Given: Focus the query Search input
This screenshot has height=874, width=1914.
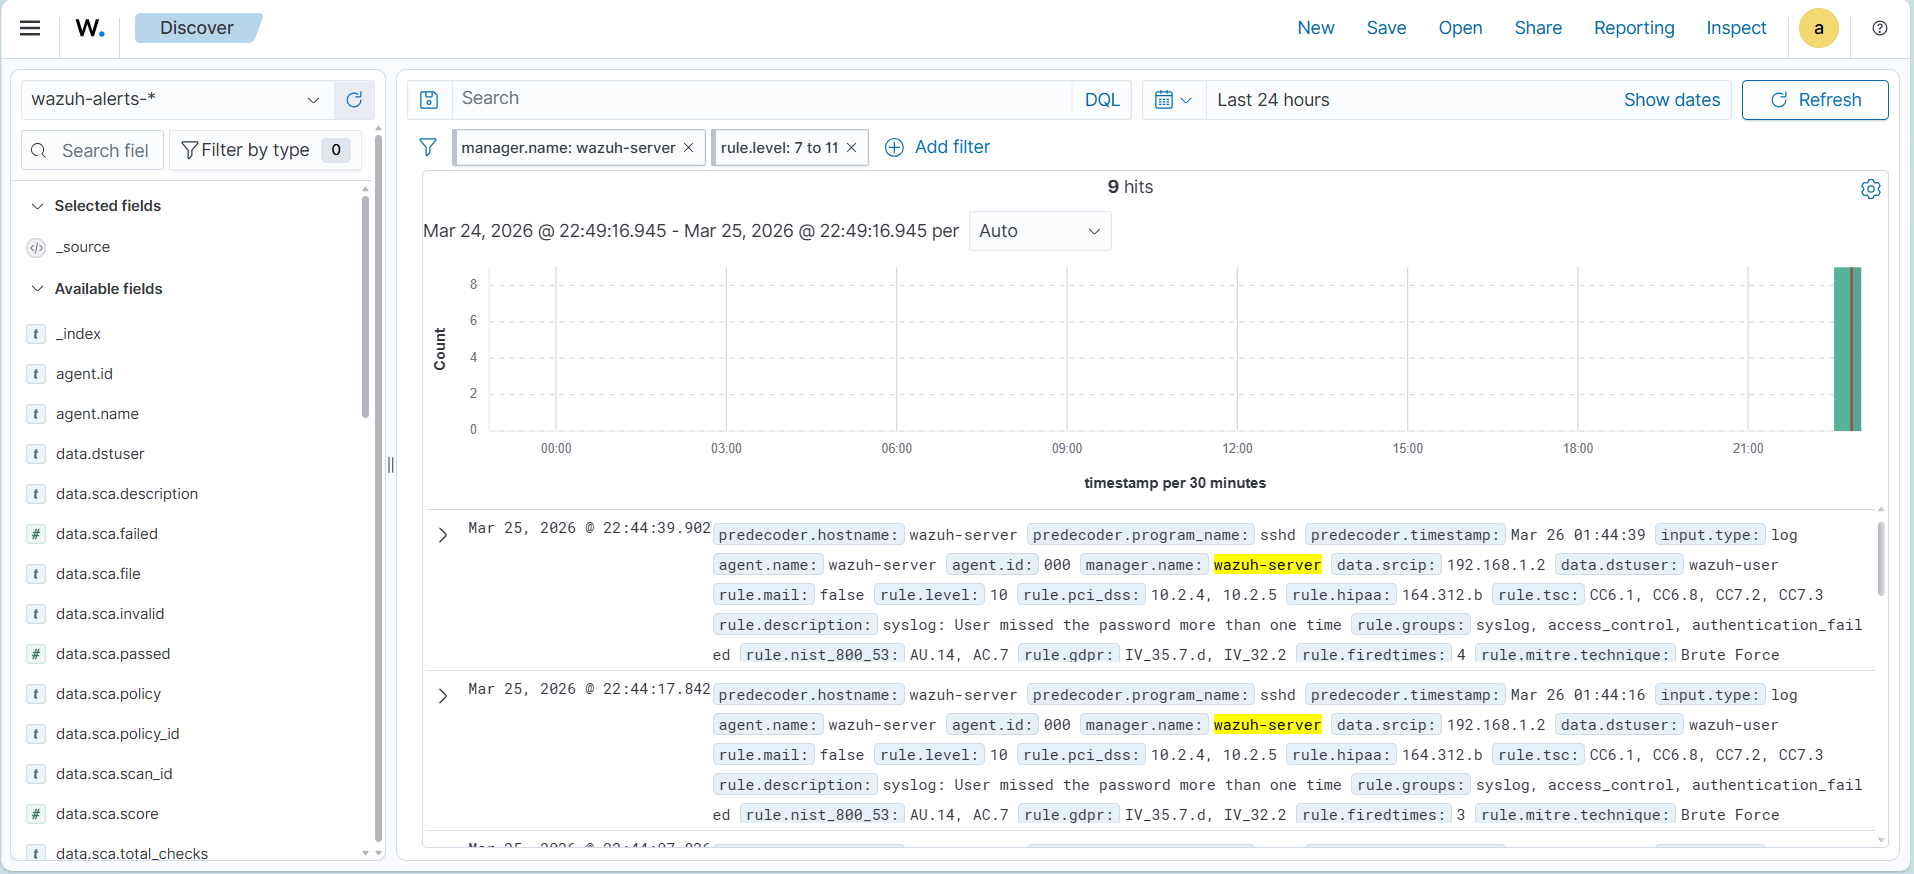Looking at the screenshot, I should [x=762, y=99].
